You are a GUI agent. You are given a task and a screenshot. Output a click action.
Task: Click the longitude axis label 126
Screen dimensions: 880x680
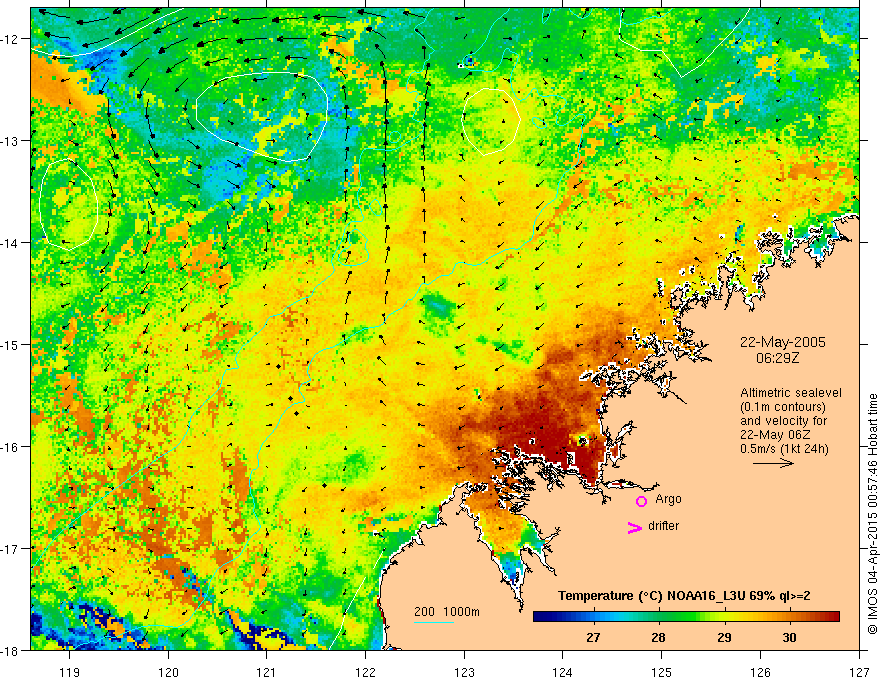click(x=760, y=672)
